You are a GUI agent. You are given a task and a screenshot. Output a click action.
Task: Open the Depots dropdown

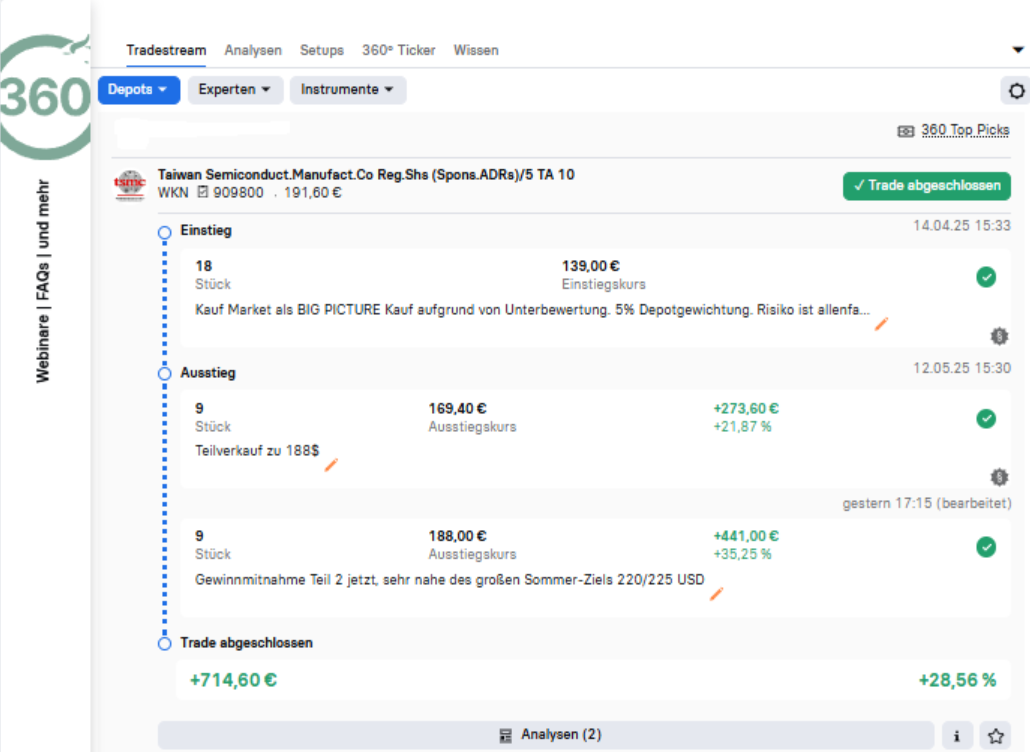(139, 89)
